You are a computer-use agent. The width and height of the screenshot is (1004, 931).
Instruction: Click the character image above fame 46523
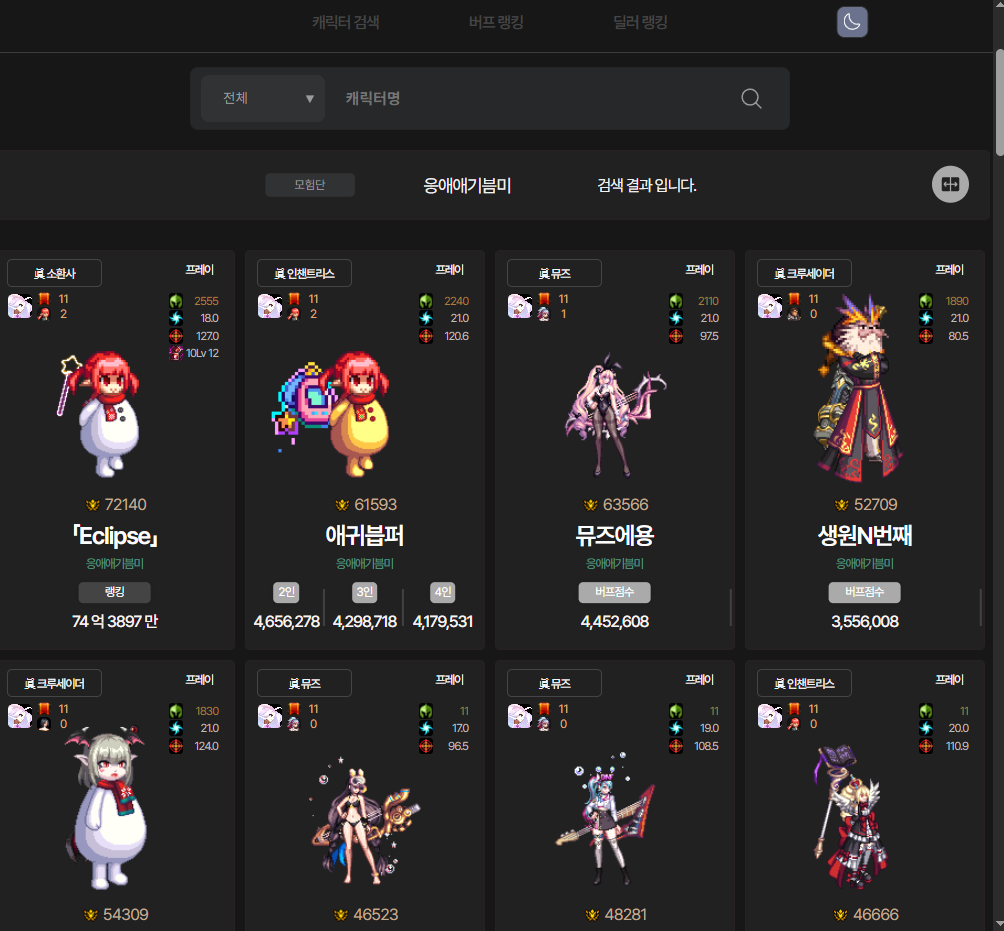(x=366, y=820)
